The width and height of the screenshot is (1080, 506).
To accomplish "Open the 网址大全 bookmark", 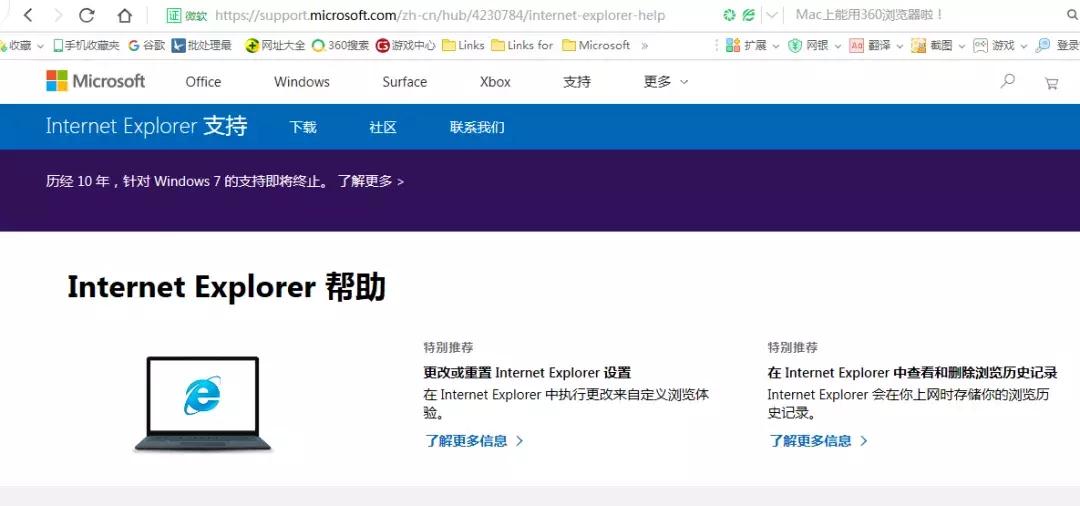I will 275,45.
